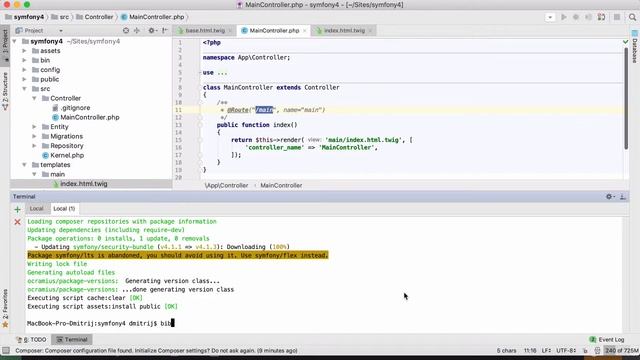The width and height of the screenshot is (640, 360).
Task: Click the green inspection checkmark icon
Action: click(x=626, y=42)
